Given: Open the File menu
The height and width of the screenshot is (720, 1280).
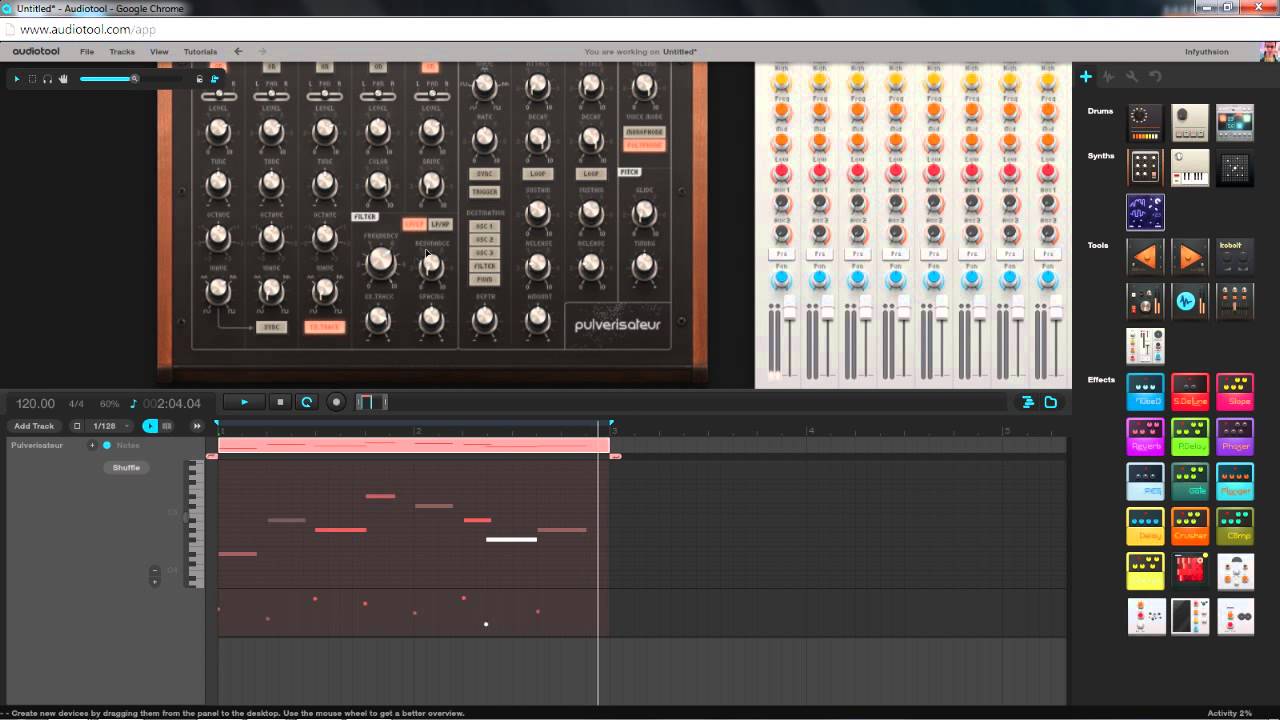Looking at the screenshot, I should pos(87,52).
